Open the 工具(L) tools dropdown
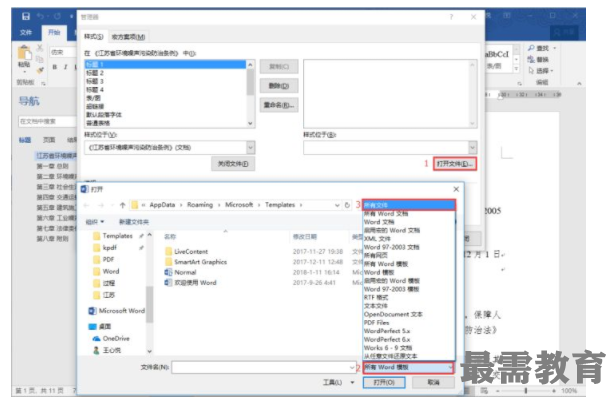612x407 pixels. pos(338,382)
